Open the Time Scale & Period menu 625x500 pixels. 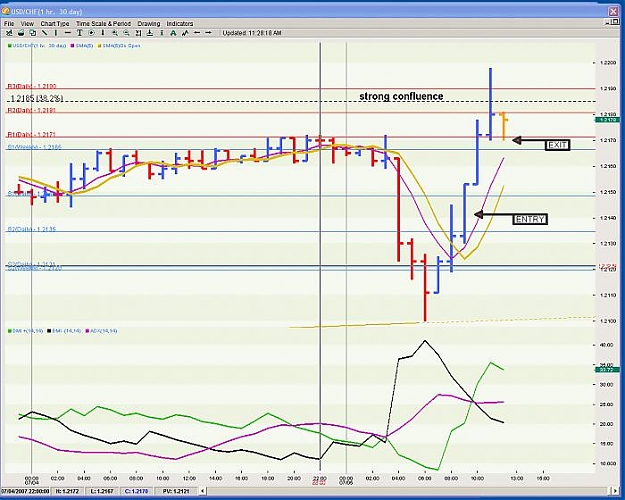coord(104,24)
